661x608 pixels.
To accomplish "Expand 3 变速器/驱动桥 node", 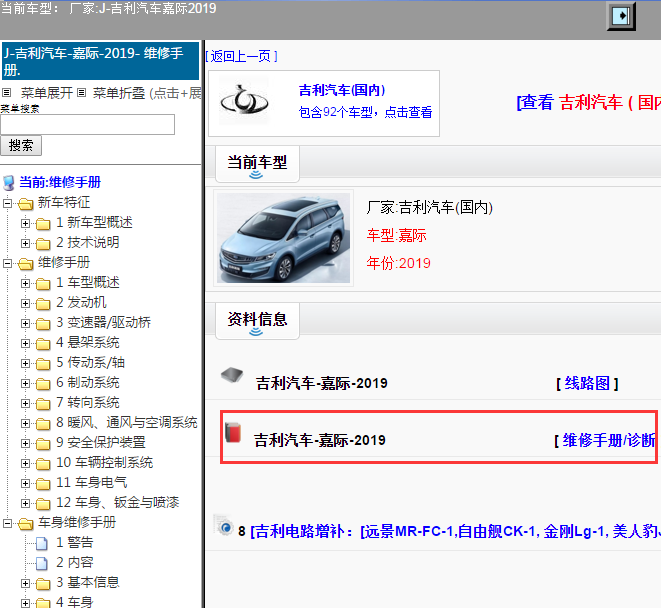I will [25, 323].
